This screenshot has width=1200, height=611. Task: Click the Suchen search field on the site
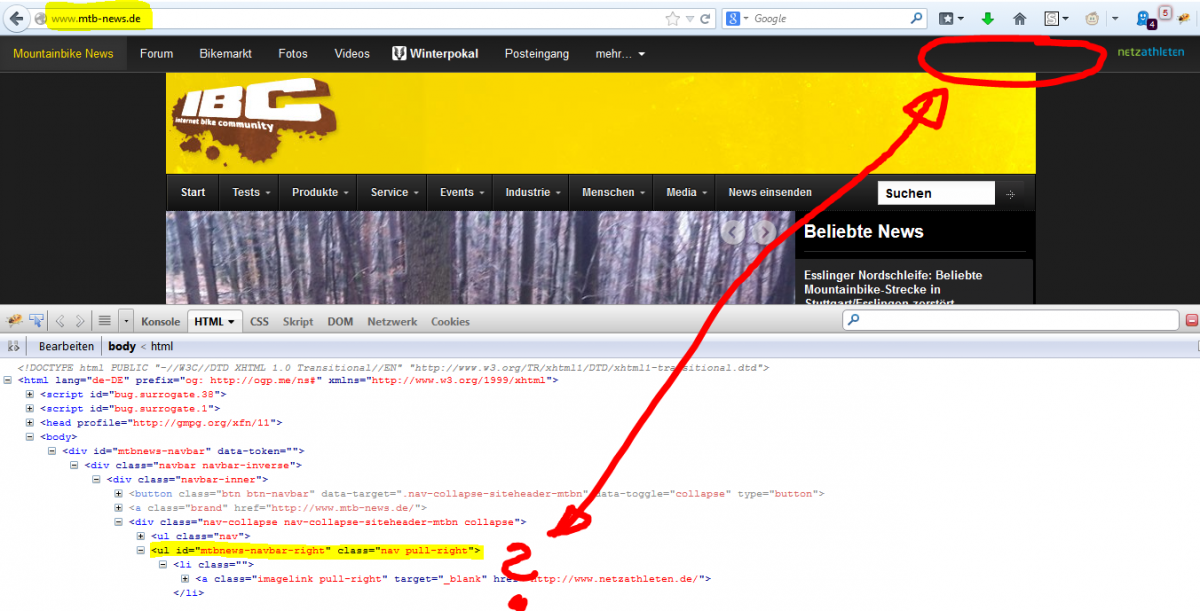tap(936, 193)
